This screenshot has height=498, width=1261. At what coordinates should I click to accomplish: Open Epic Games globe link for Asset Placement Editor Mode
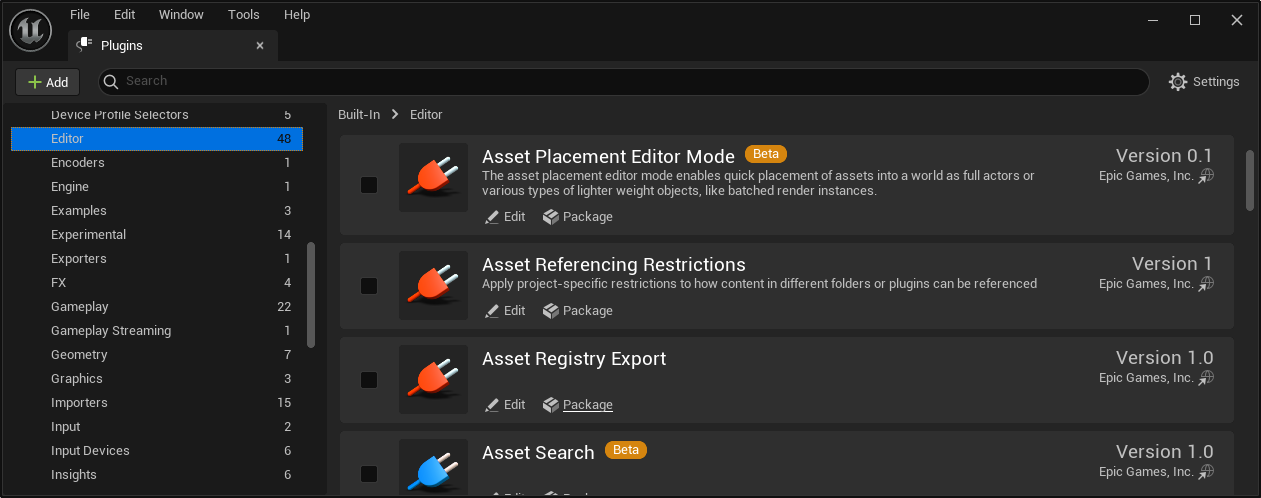click(x=1207, y=176)
